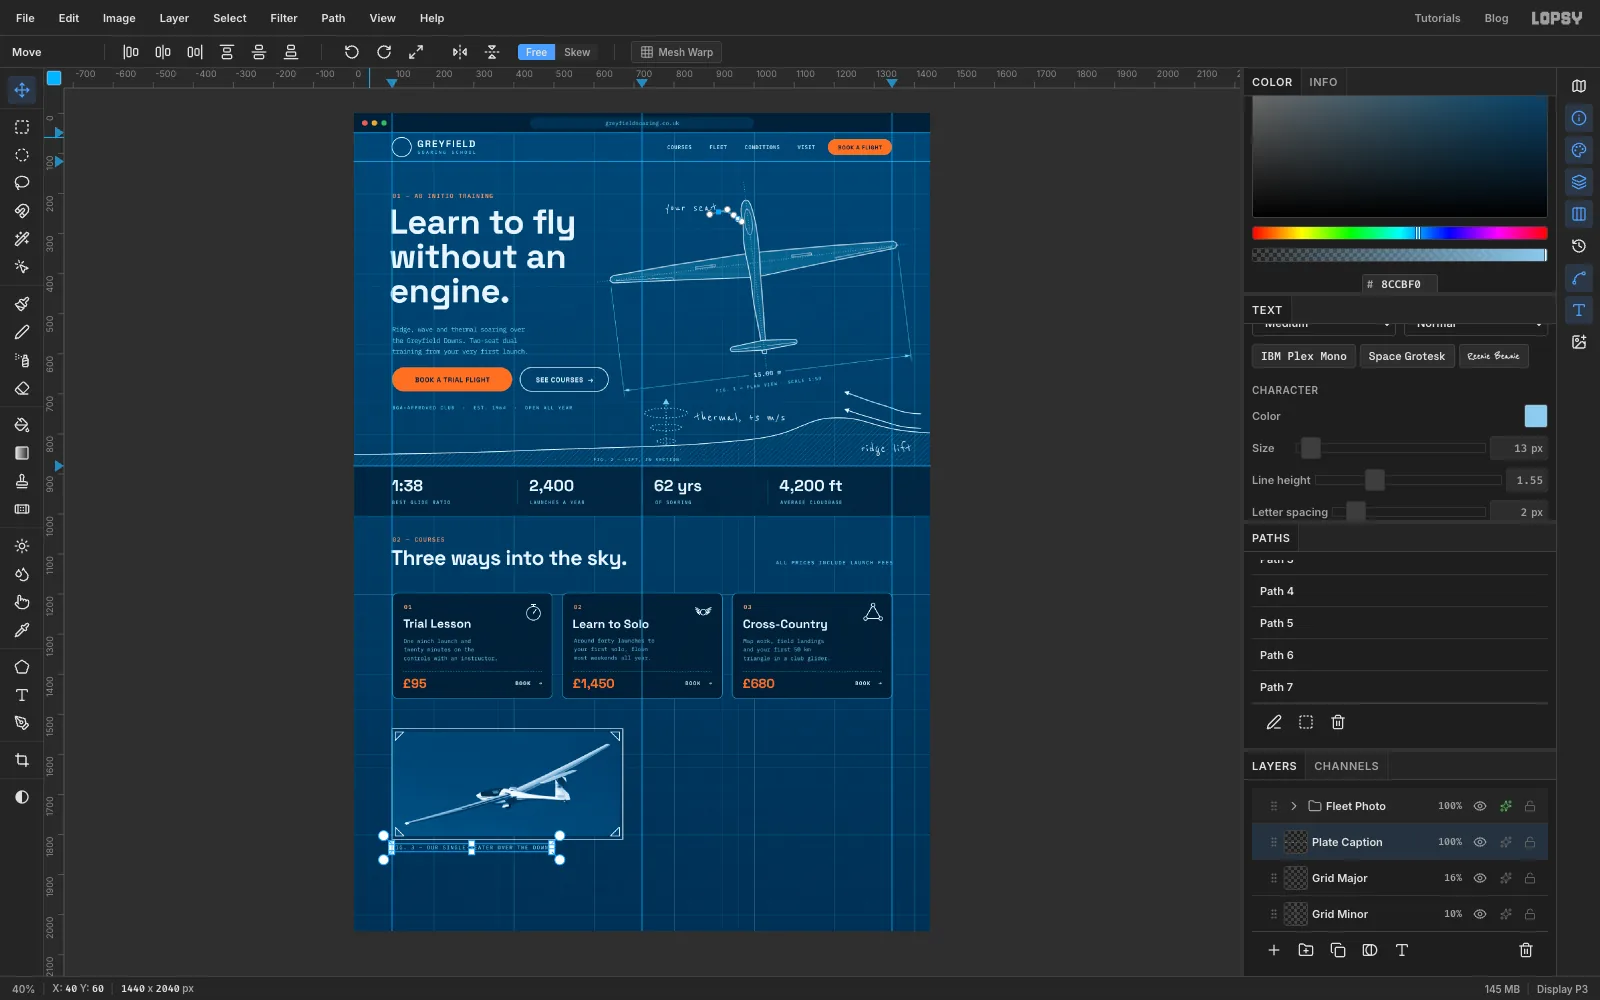
Task: Choose the Eyedropper tool
Action: pyautogui.click(x=22, y=630)
